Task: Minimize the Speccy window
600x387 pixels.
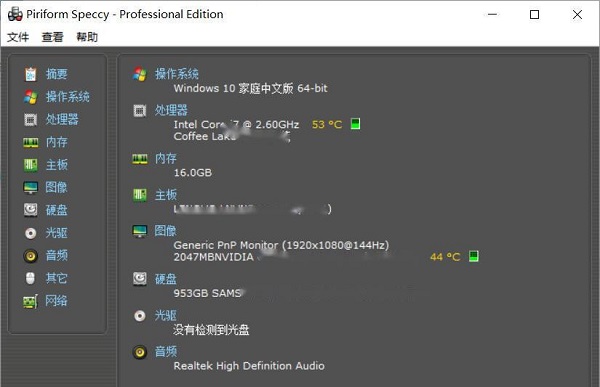Action: point(492,15)
